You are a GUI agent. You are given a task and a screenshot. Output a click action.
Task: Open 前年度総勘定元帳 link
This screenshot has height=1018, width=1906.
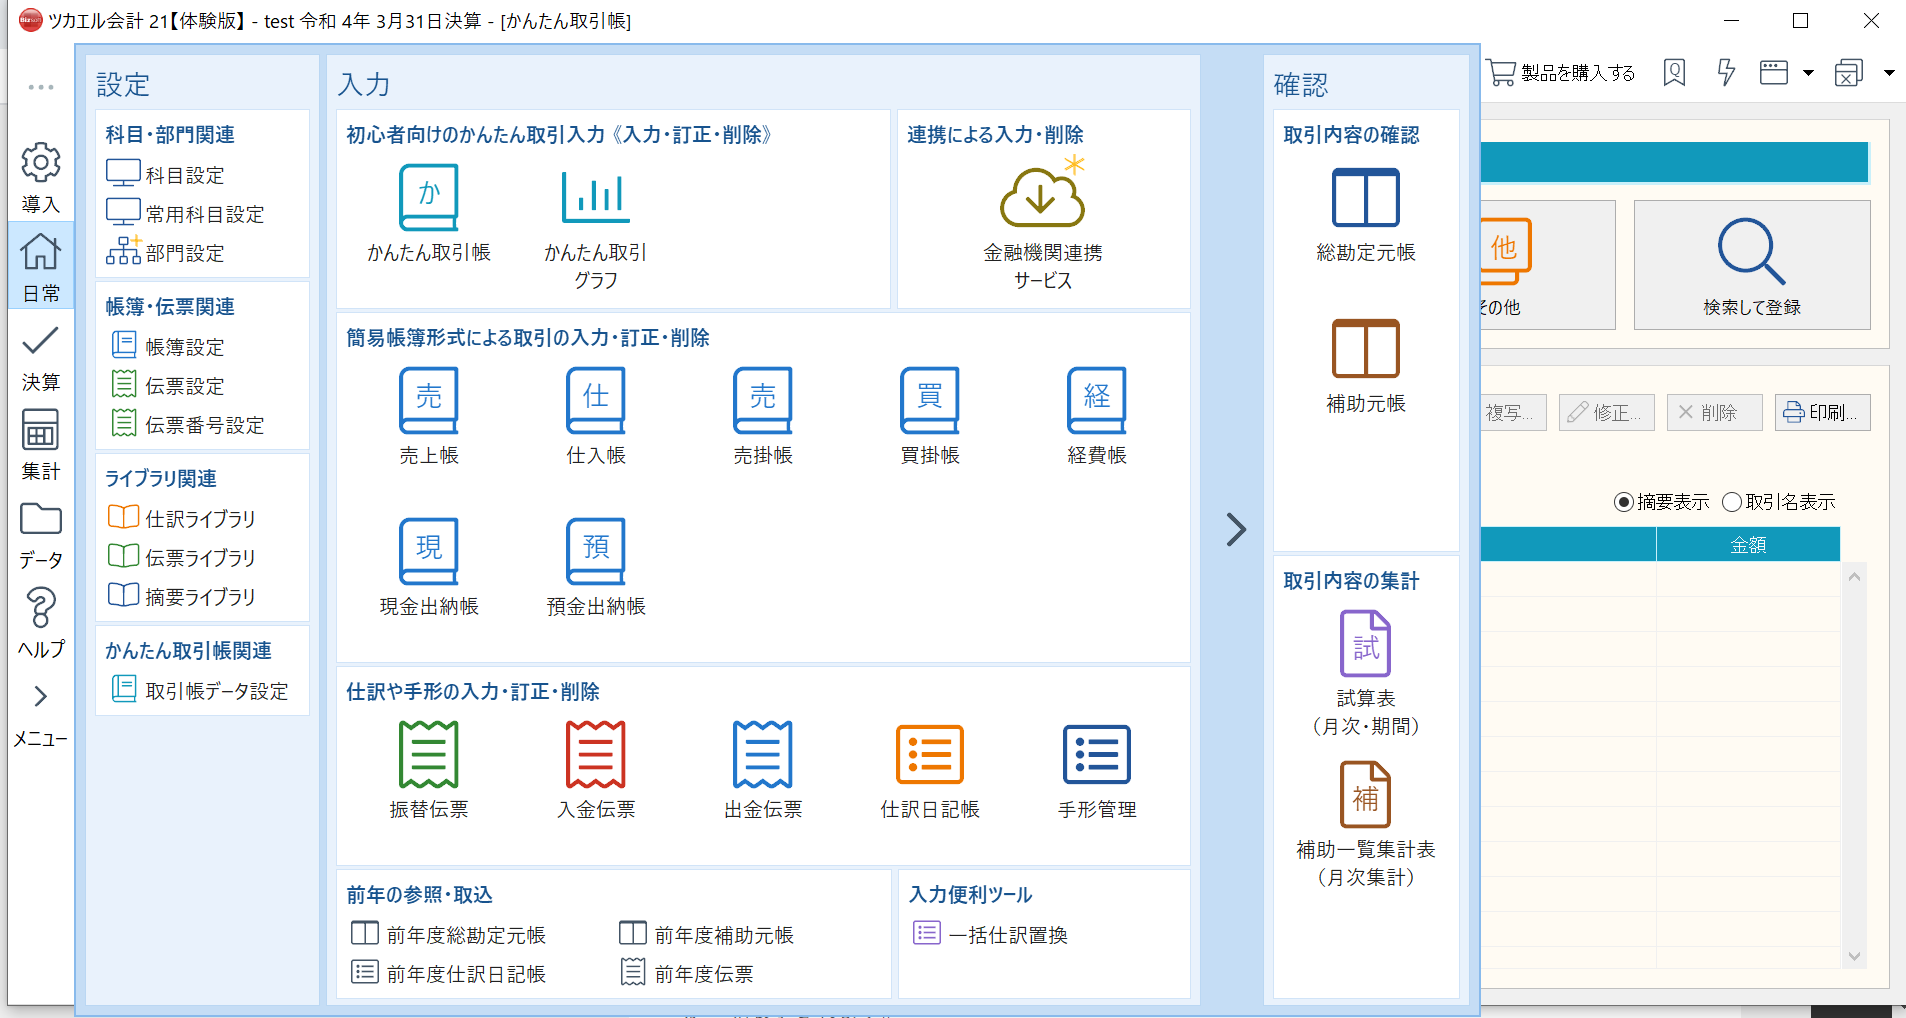448,934
